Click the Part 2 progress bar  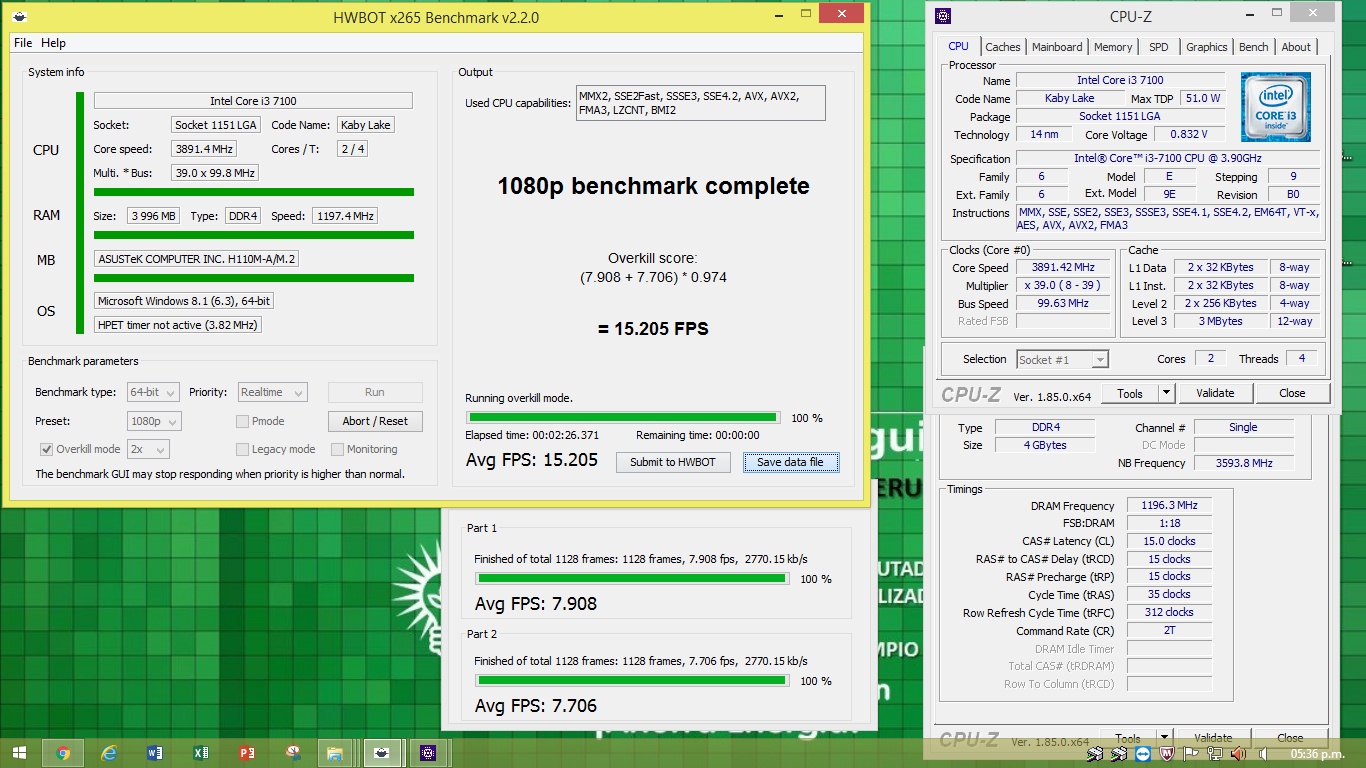click(632, 680)
